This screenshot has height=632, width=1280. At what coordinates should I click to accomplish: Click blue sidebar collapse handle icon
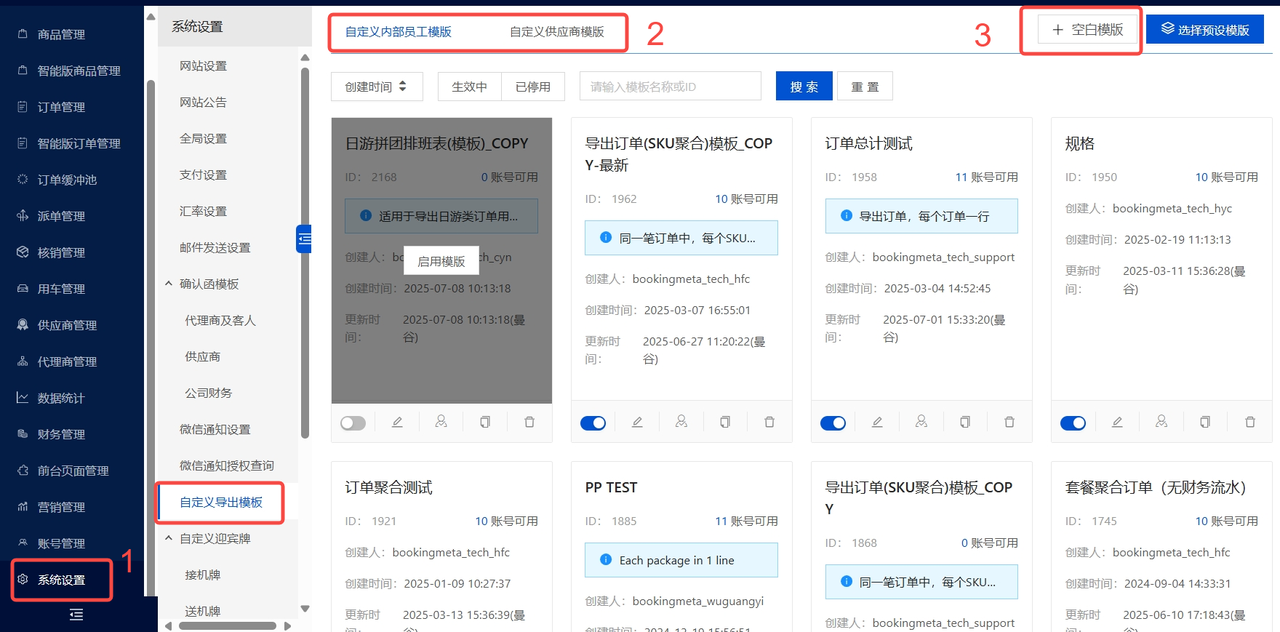[x=304, y=239]
